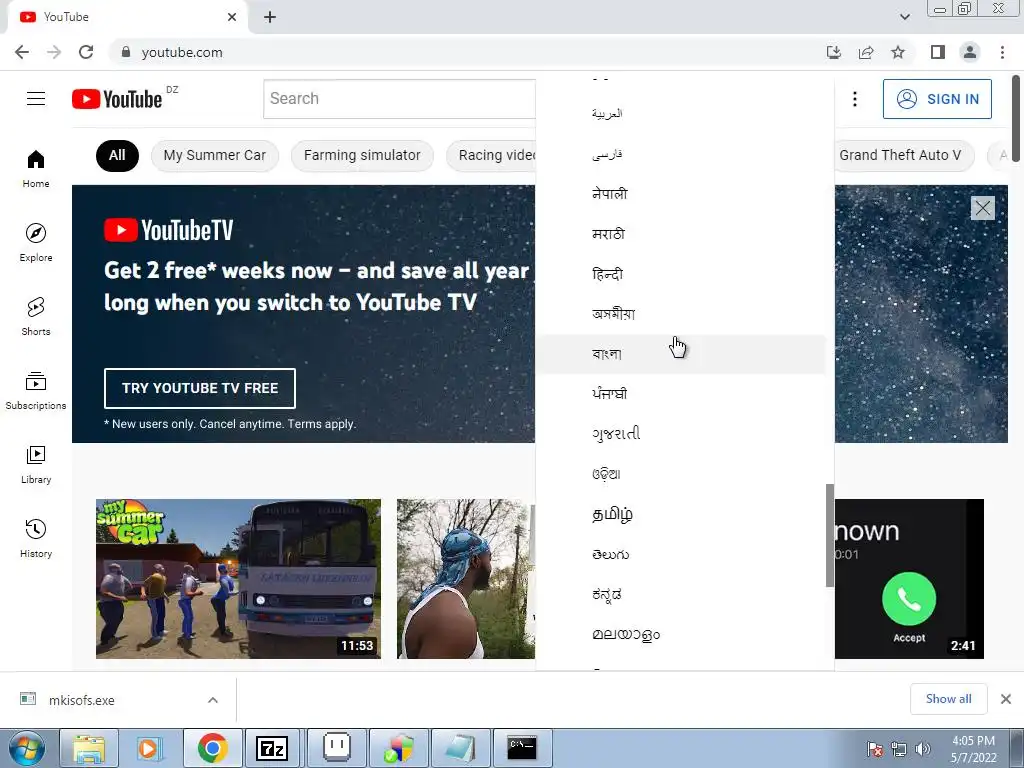Screen dimensions: 1024x768
Task: Open Chrome three-dot menu
Action: (1002, 52)
